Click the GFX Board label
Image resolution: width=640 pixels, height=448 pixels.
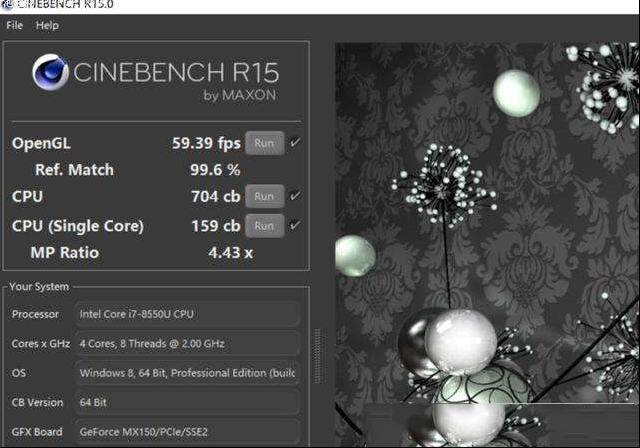(x=37, y=432)
